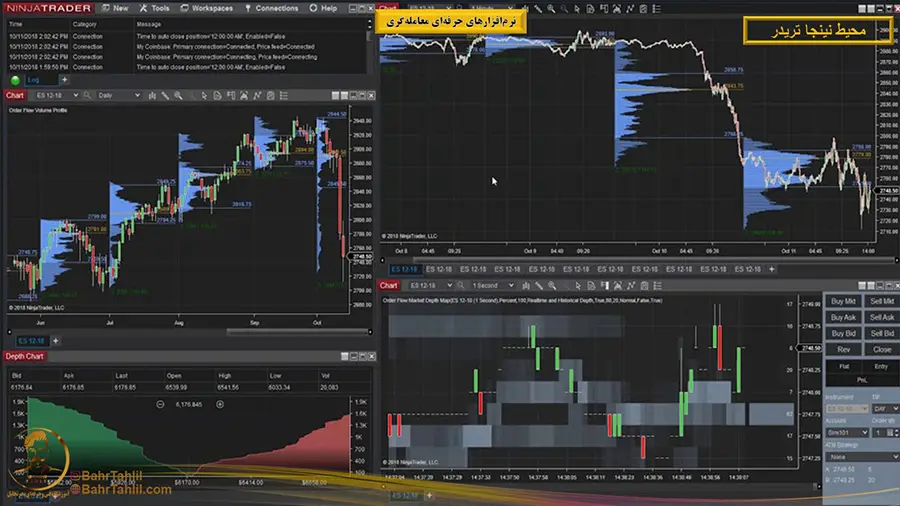Screen dimensions: 900x506
Task: Open the 1 Second interval dropdown
Action: (x=492, y=285)
